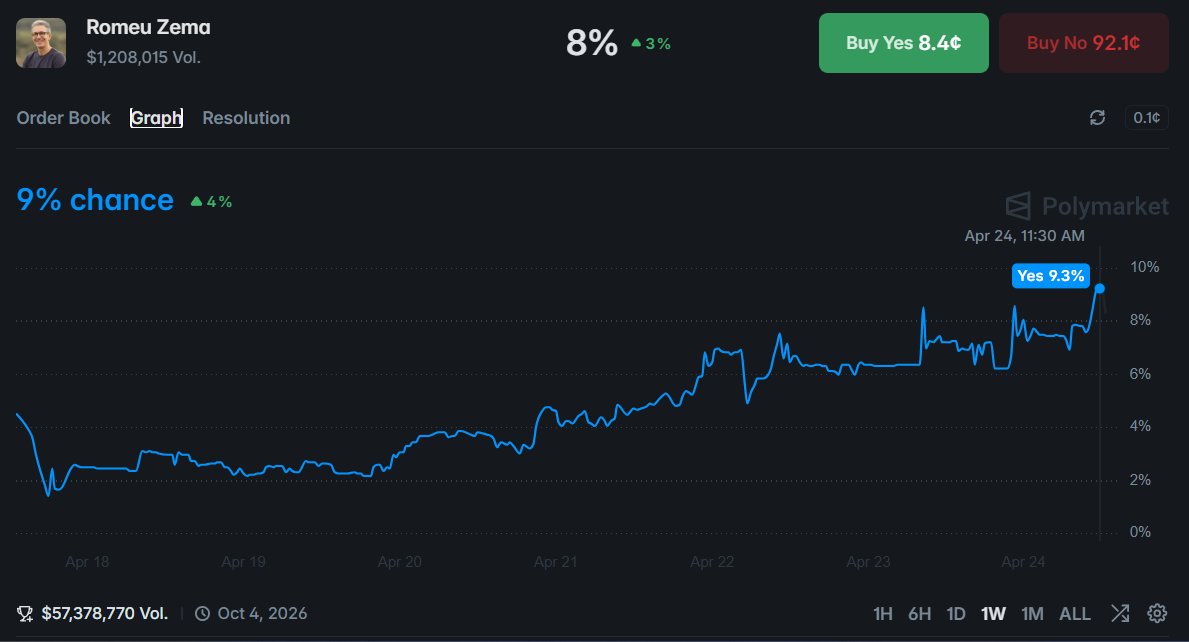
Task: Click the 0.1¢ tick size box
Action: coord(1147,117)
